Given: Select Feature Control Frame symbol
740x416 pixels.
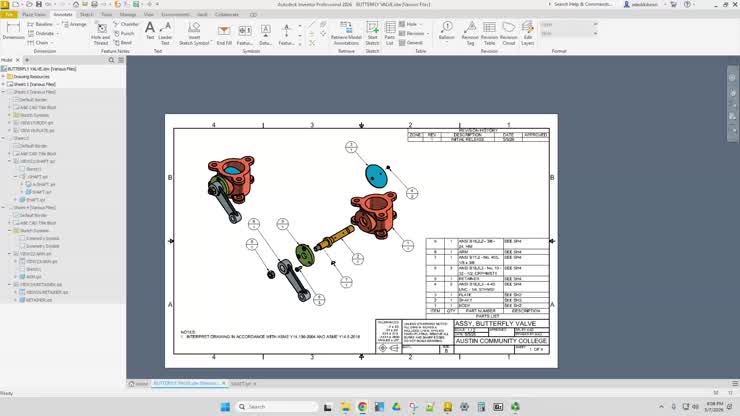Looking at the screenshot, I should (244, 34).
